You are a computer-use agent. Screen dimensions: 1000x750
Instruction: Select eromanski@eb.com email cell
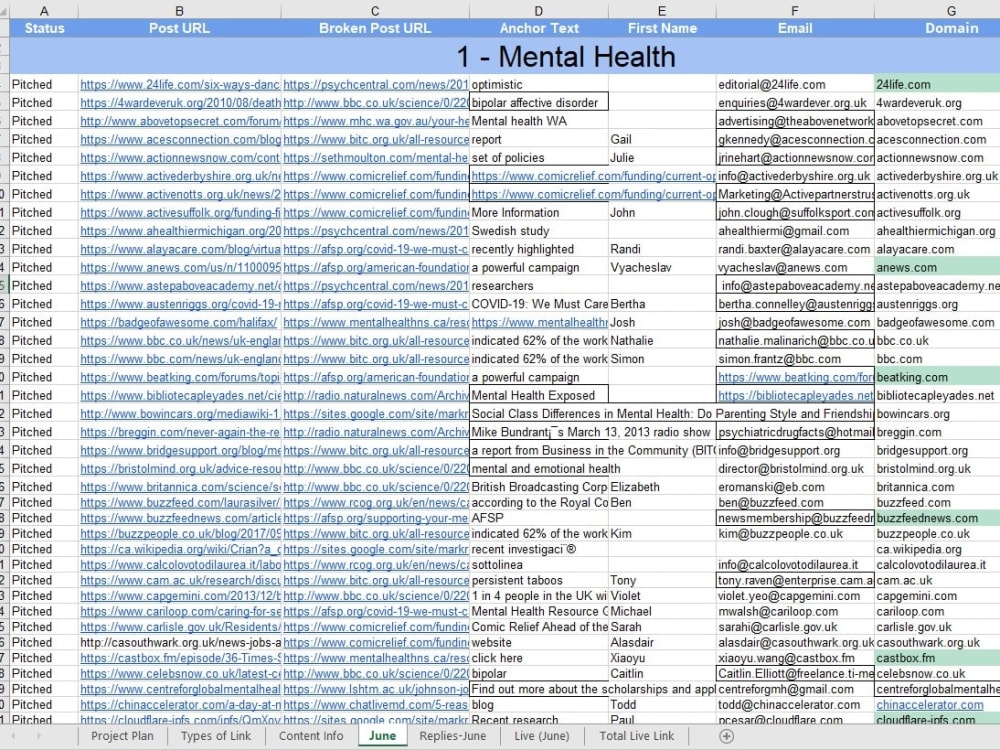(x=795, y=487)
